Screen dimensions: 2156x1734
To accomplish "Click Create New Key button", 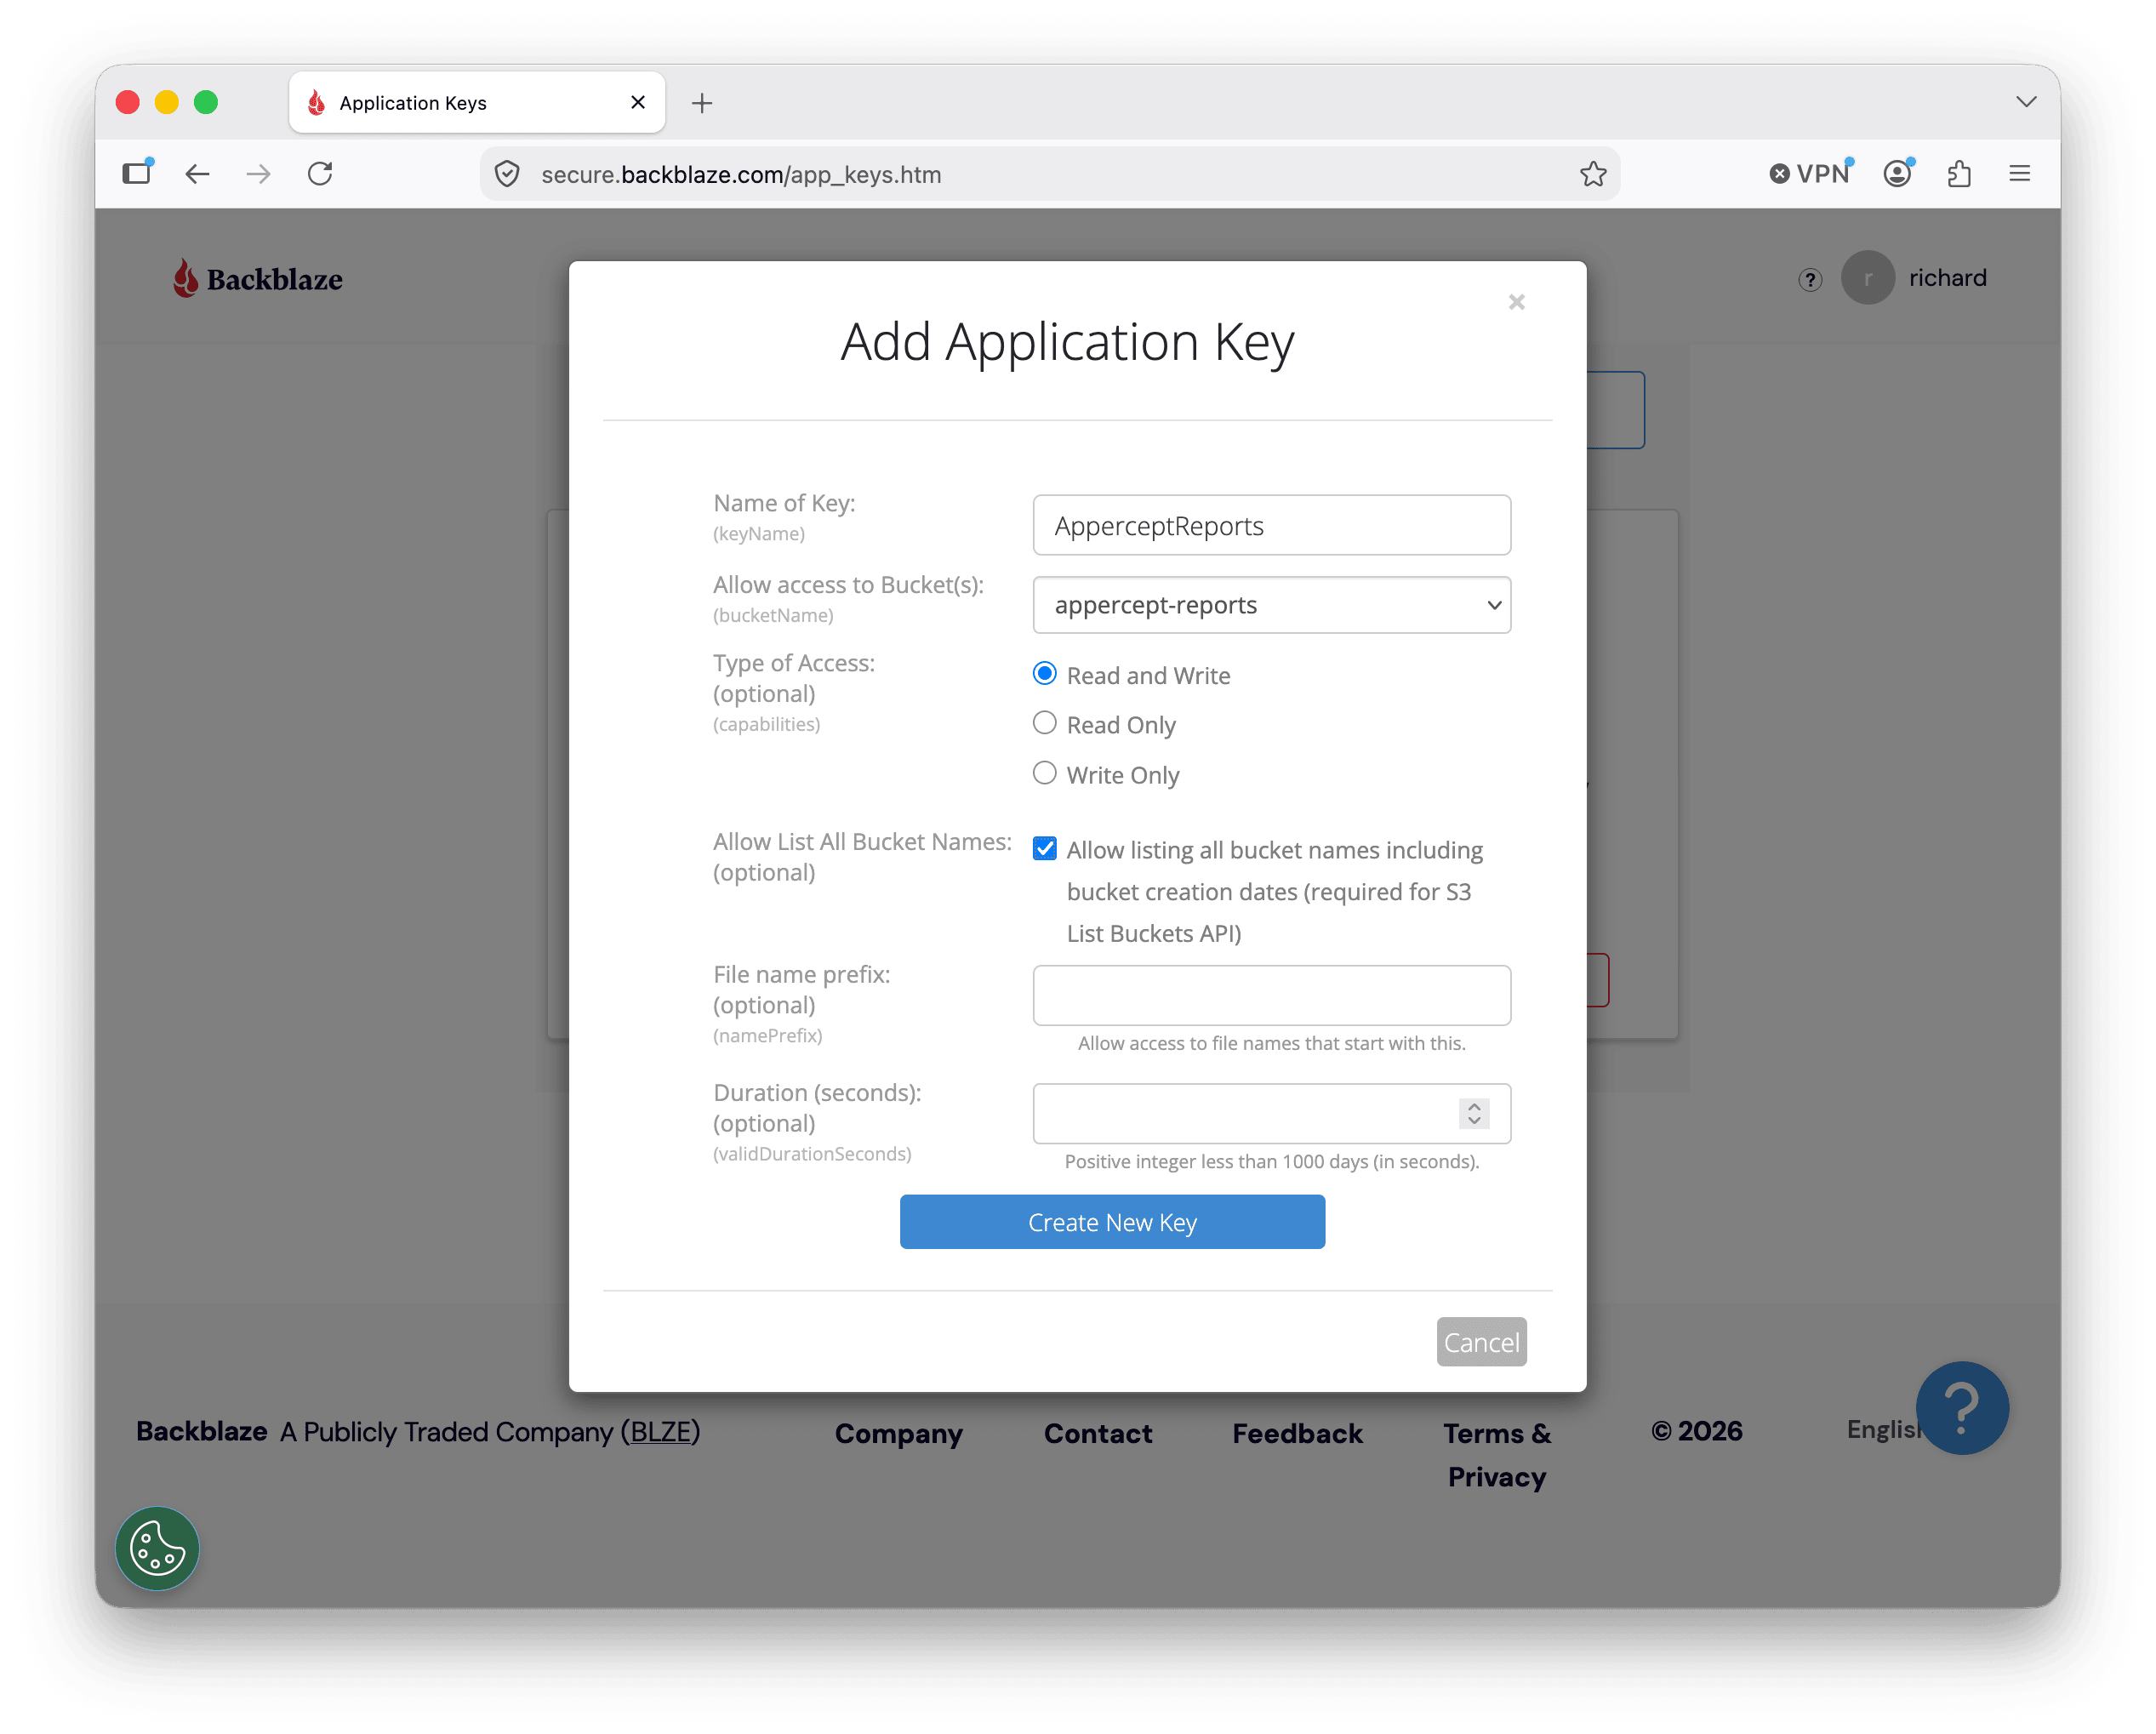I will coord(1112,1221).
